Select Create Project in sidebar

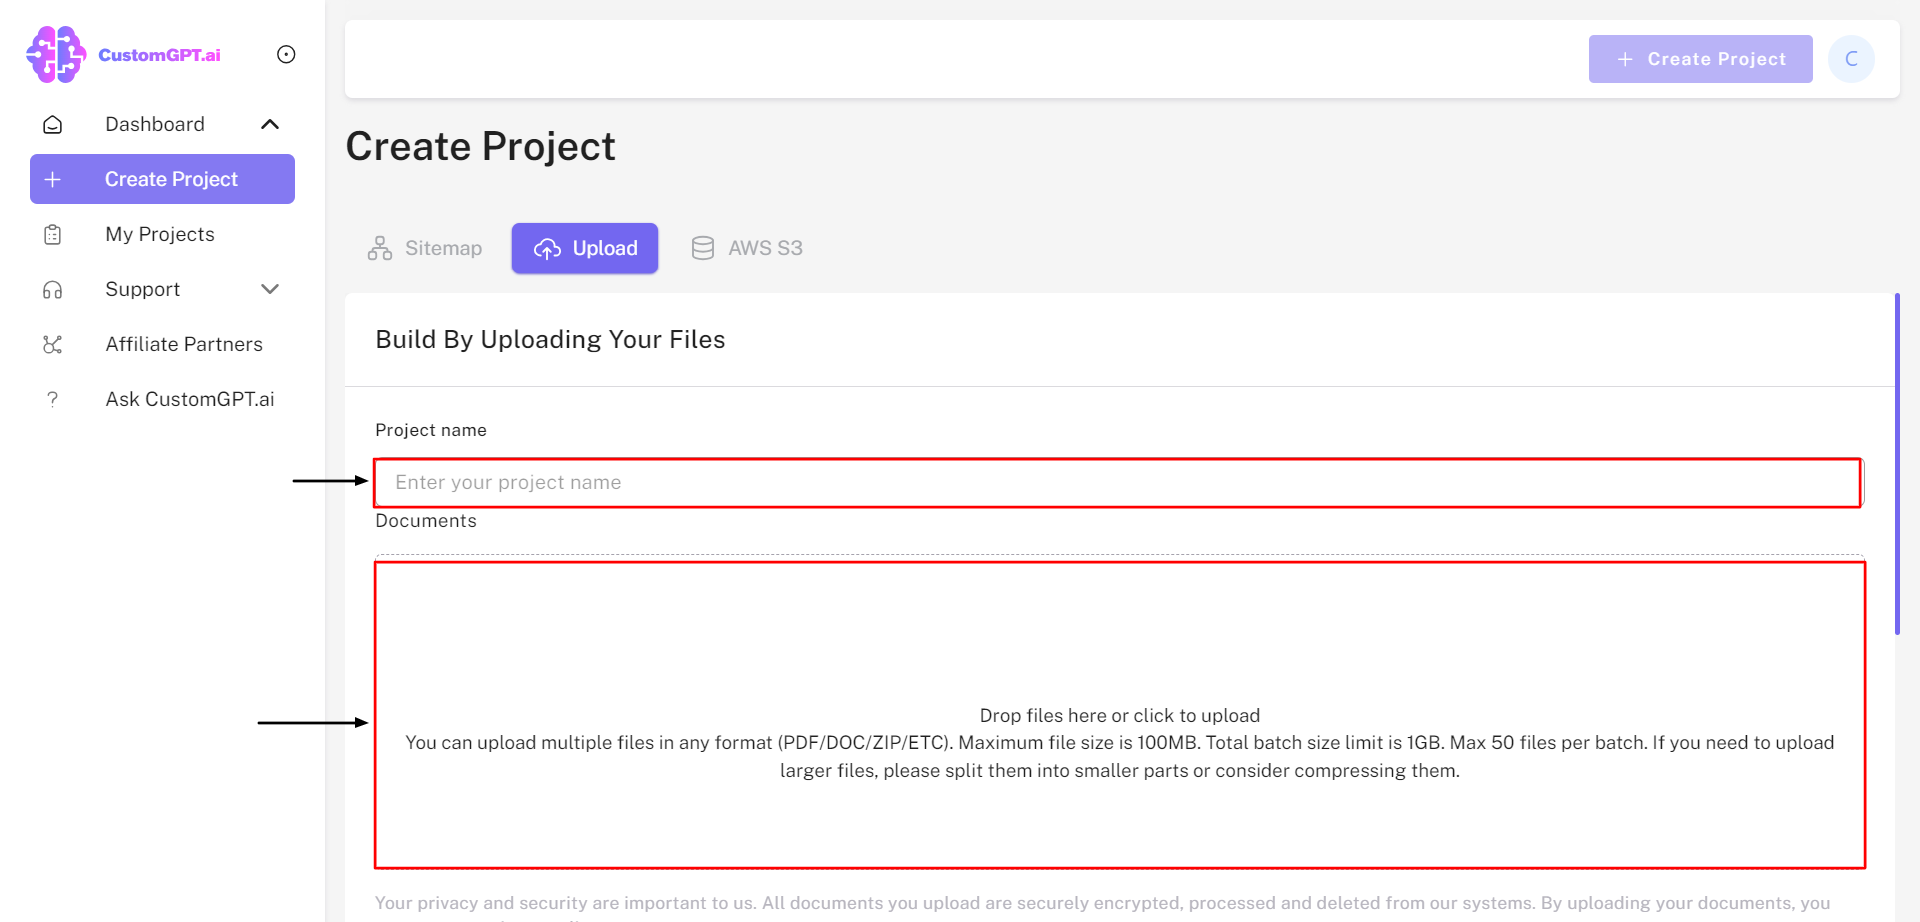pos(162,179)
